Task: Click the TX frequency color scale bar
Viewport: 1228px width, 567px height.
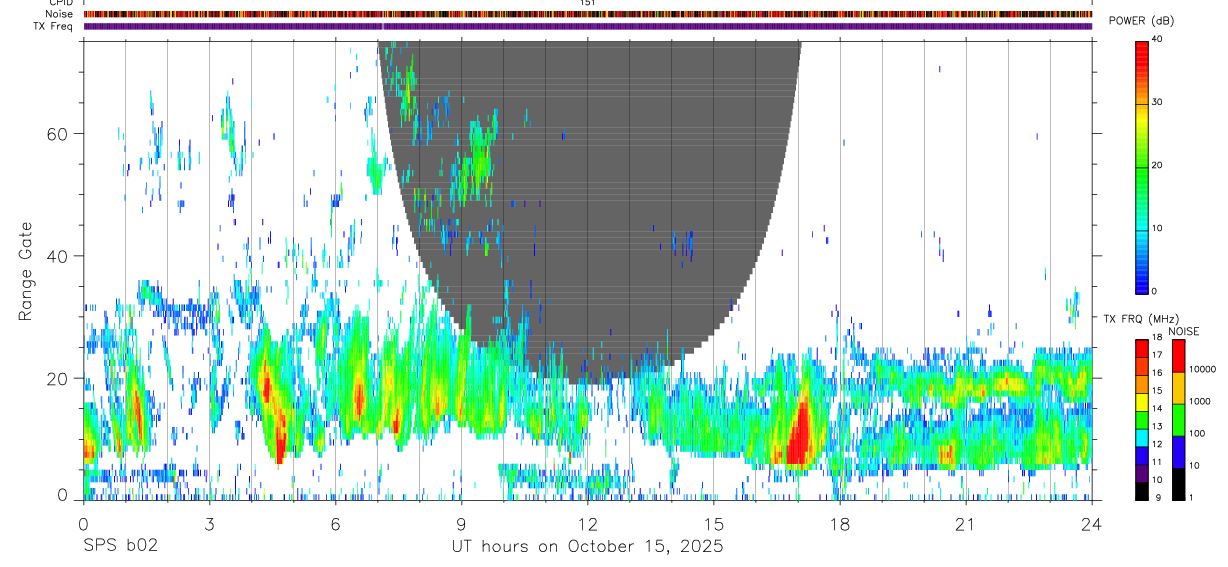Action: click(x=1142, y=420)
